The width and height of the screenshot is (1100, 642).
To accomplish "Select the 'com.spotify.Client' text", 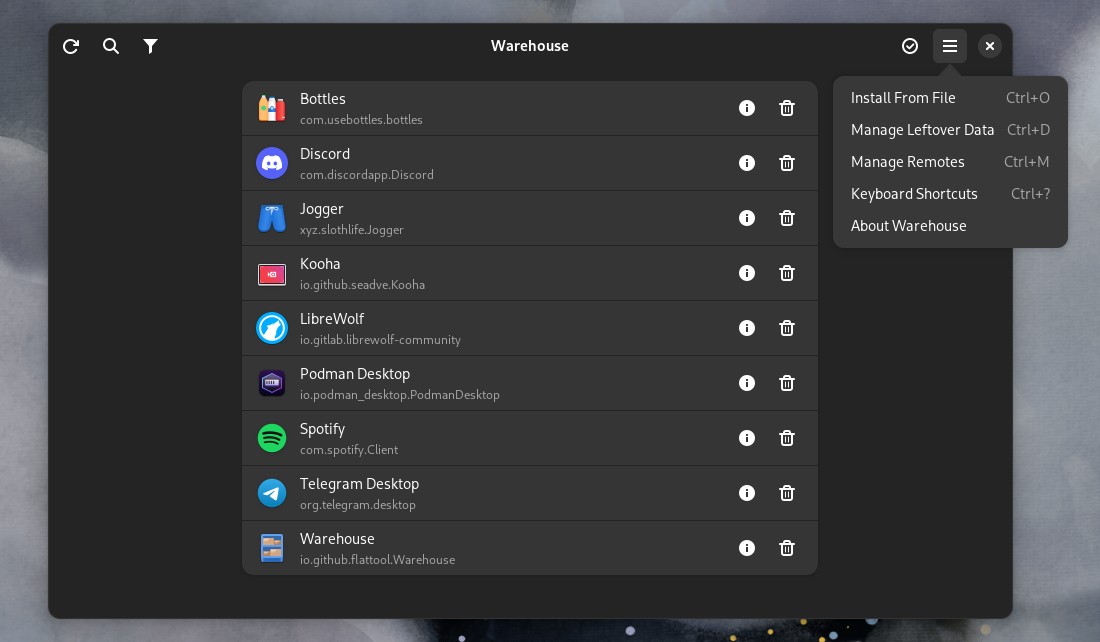I will point(349,450).
